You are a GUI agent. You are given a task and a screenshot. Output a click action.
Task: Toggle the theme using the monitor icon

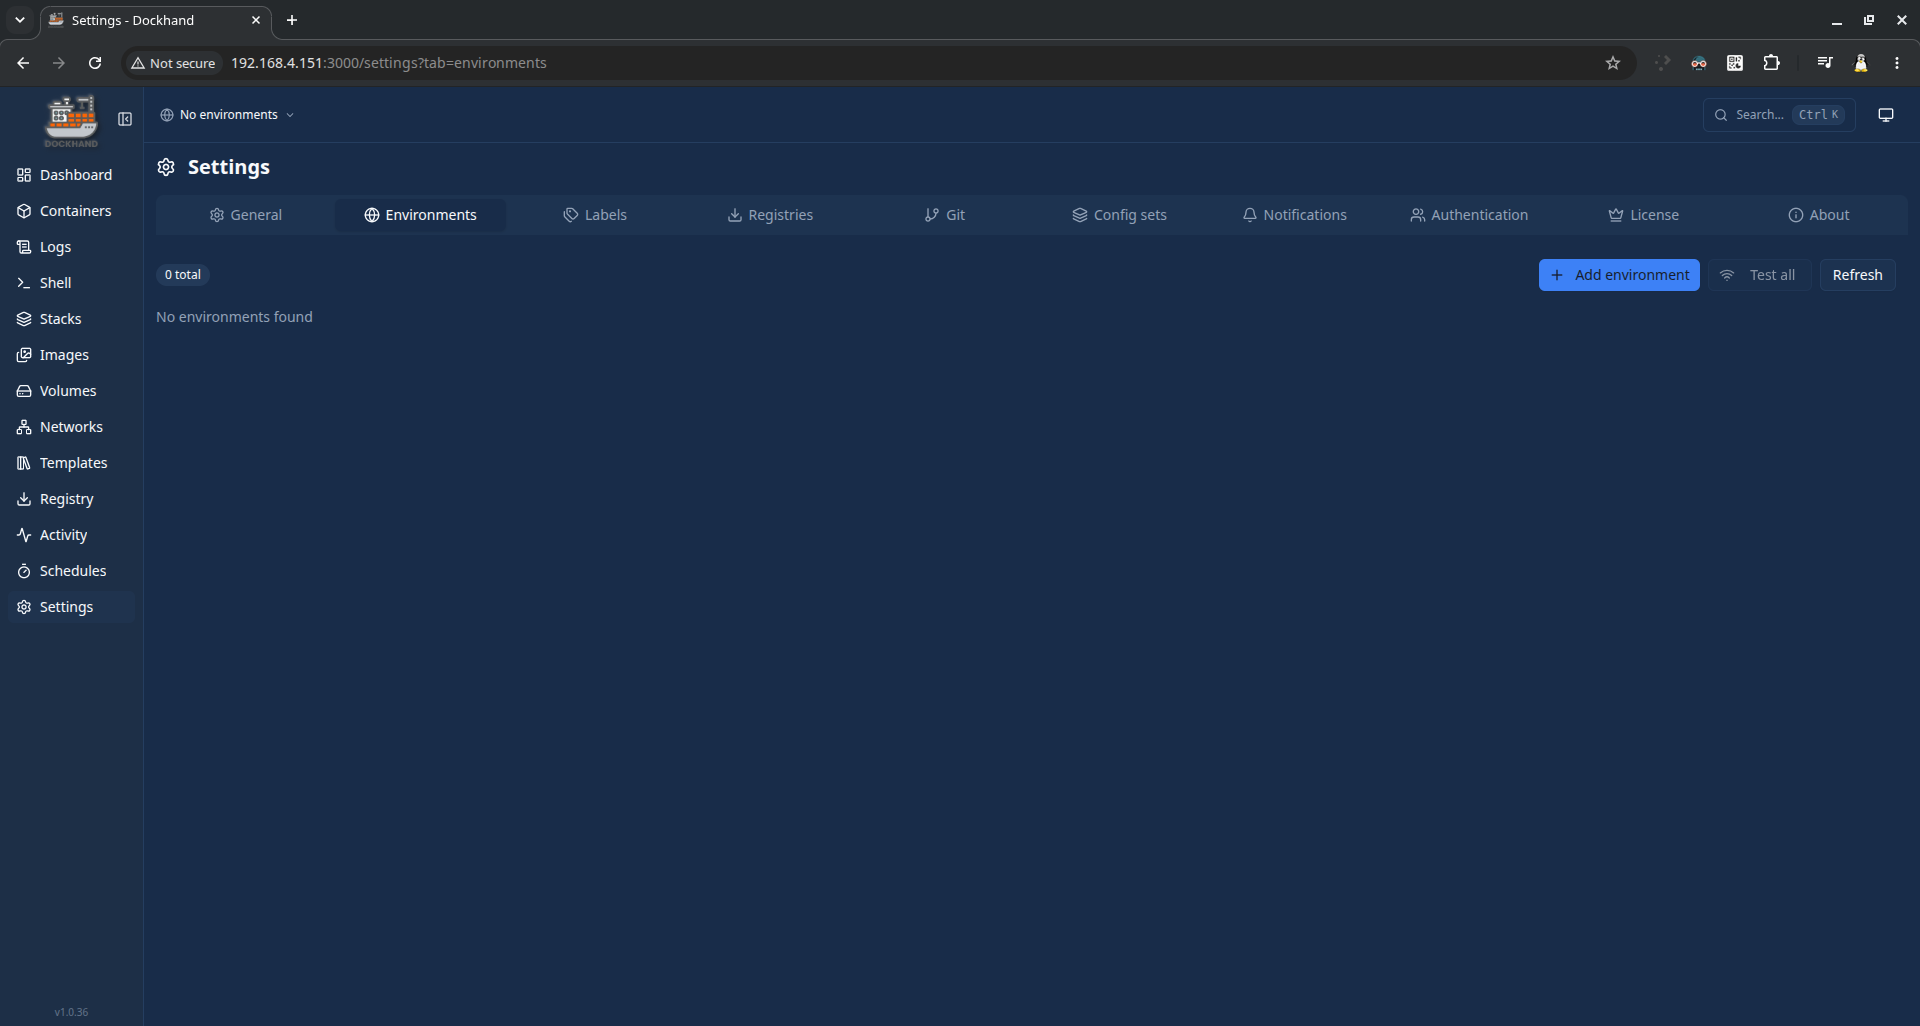click(x=1886, y=115)
